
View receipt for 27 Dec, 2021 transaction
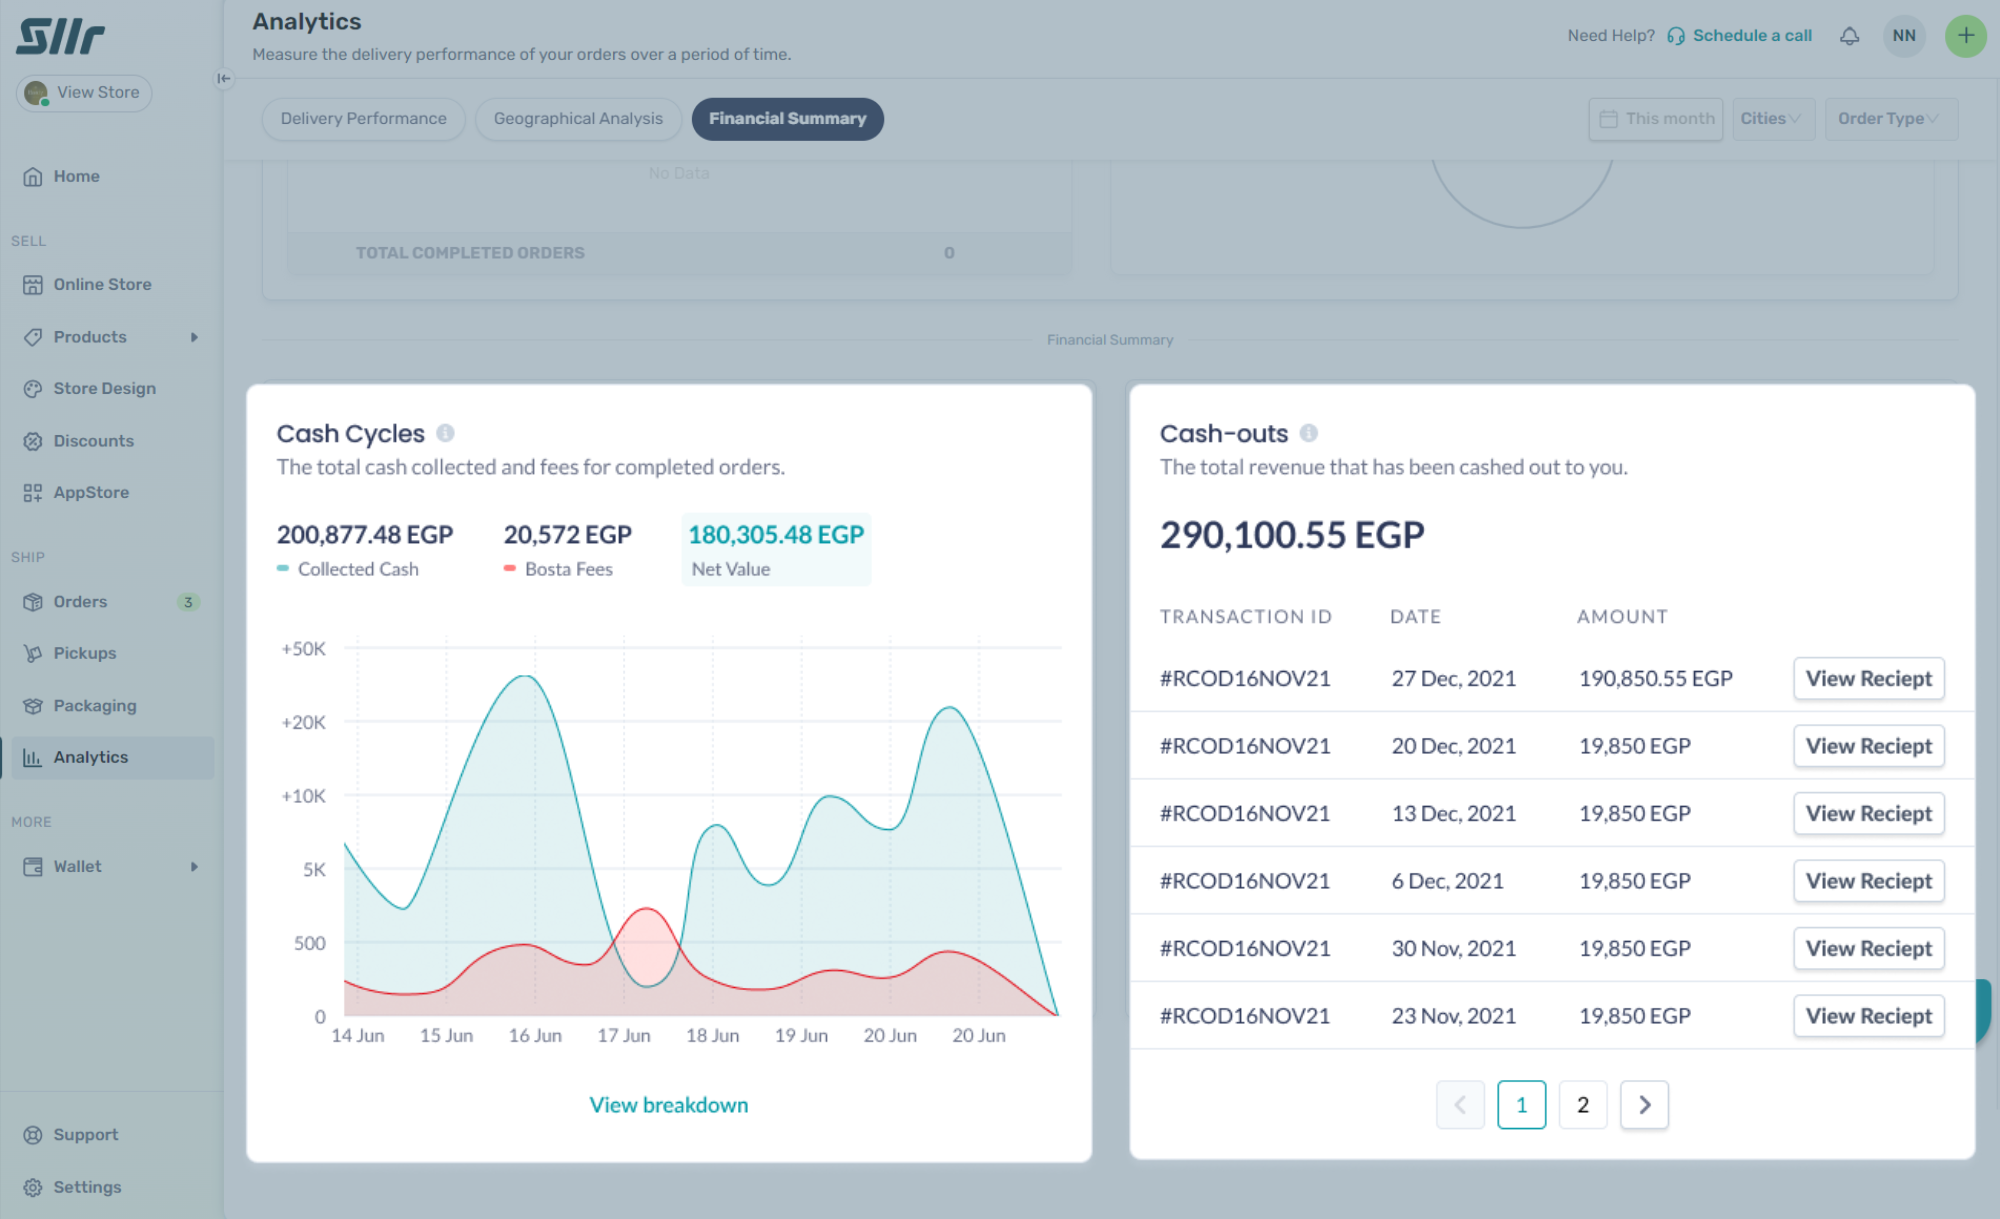click(1867, 679)
